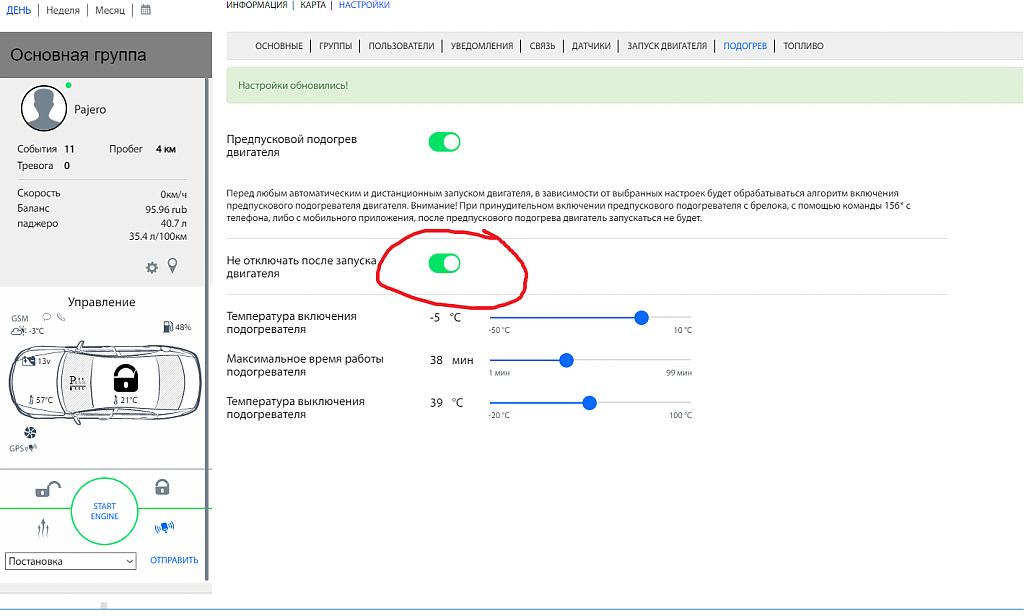Viewport: 1024px width, 616px height.
Task: Click the three upward arrows icon
Action: click(x=42, y=527)
